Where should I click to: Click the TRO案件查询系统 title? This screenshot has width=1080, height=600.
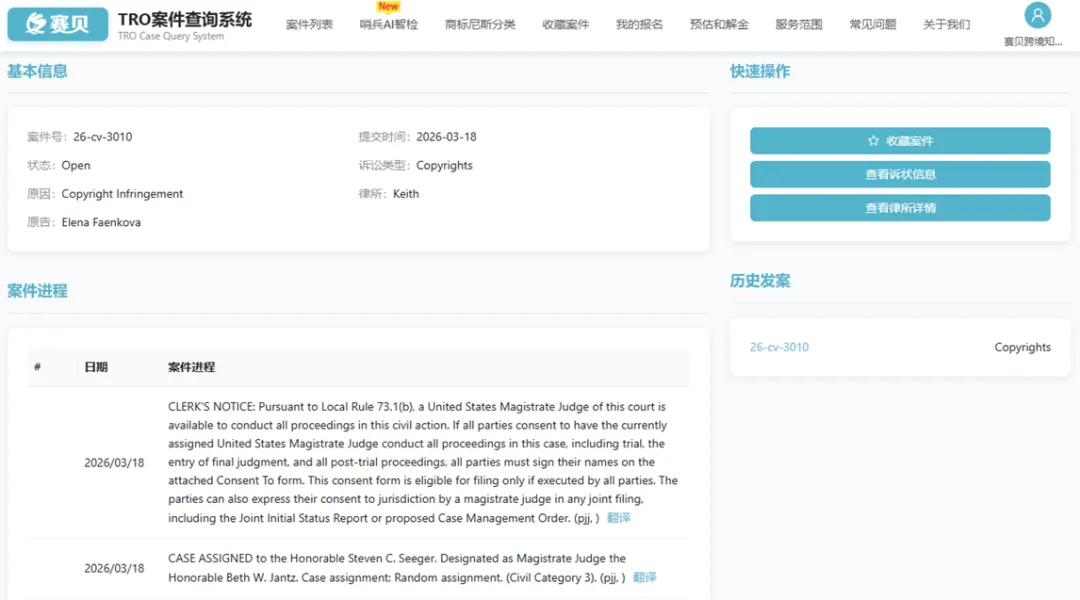tap(185, 20)
